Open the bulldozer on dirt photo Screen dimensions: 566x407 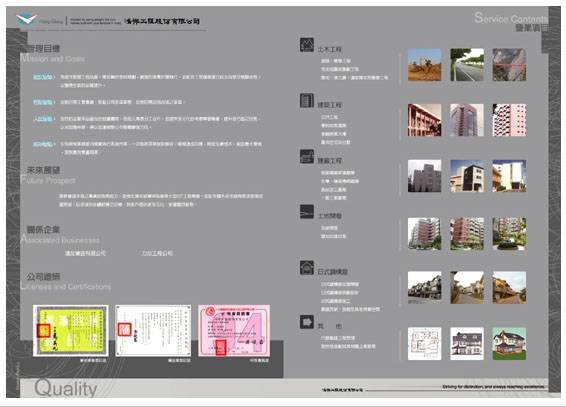click(424, 65)
